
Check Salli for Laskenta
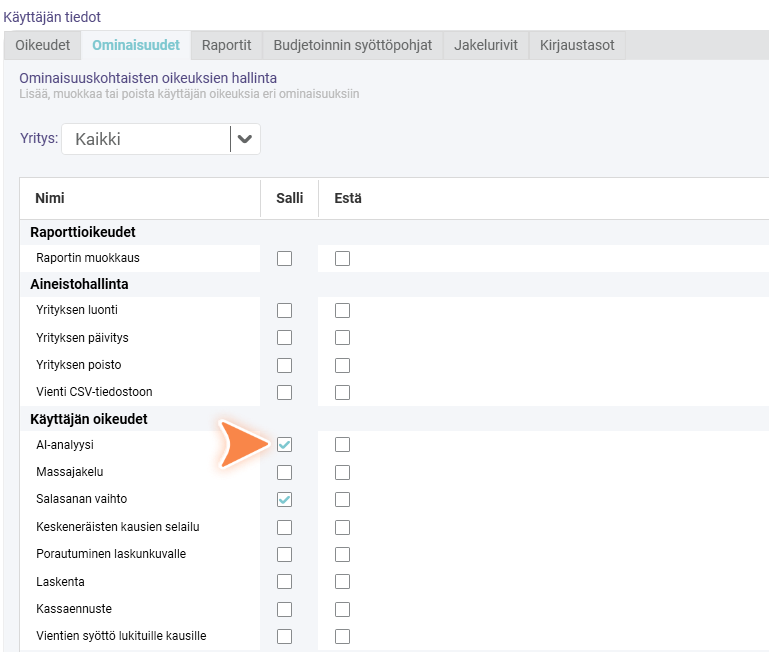284,581
